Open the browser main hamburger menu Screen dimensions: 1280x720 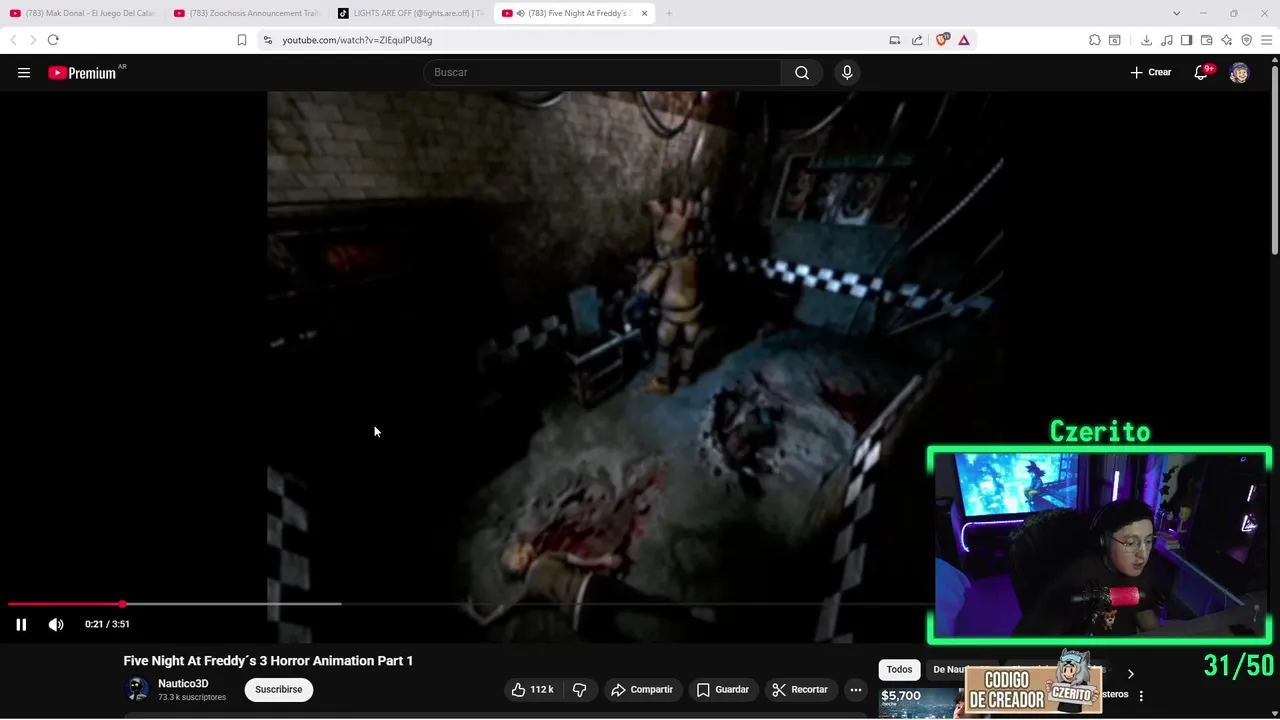(x=1266, y=40)
